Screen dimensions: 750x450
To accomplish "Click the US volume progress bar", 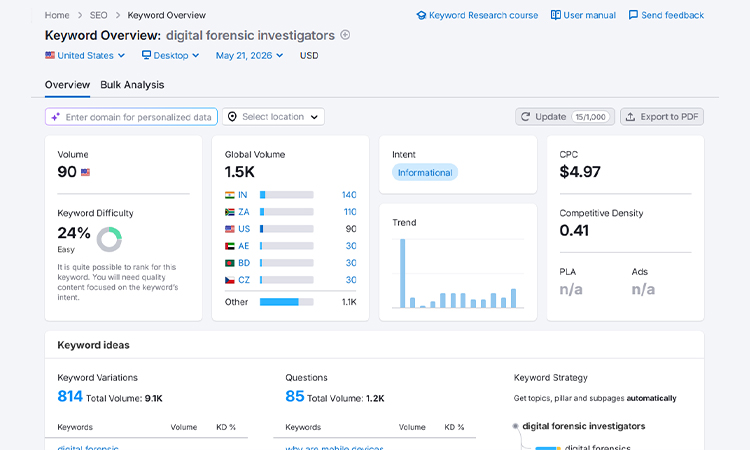I will pyautogui.click(x=287, y=229).
